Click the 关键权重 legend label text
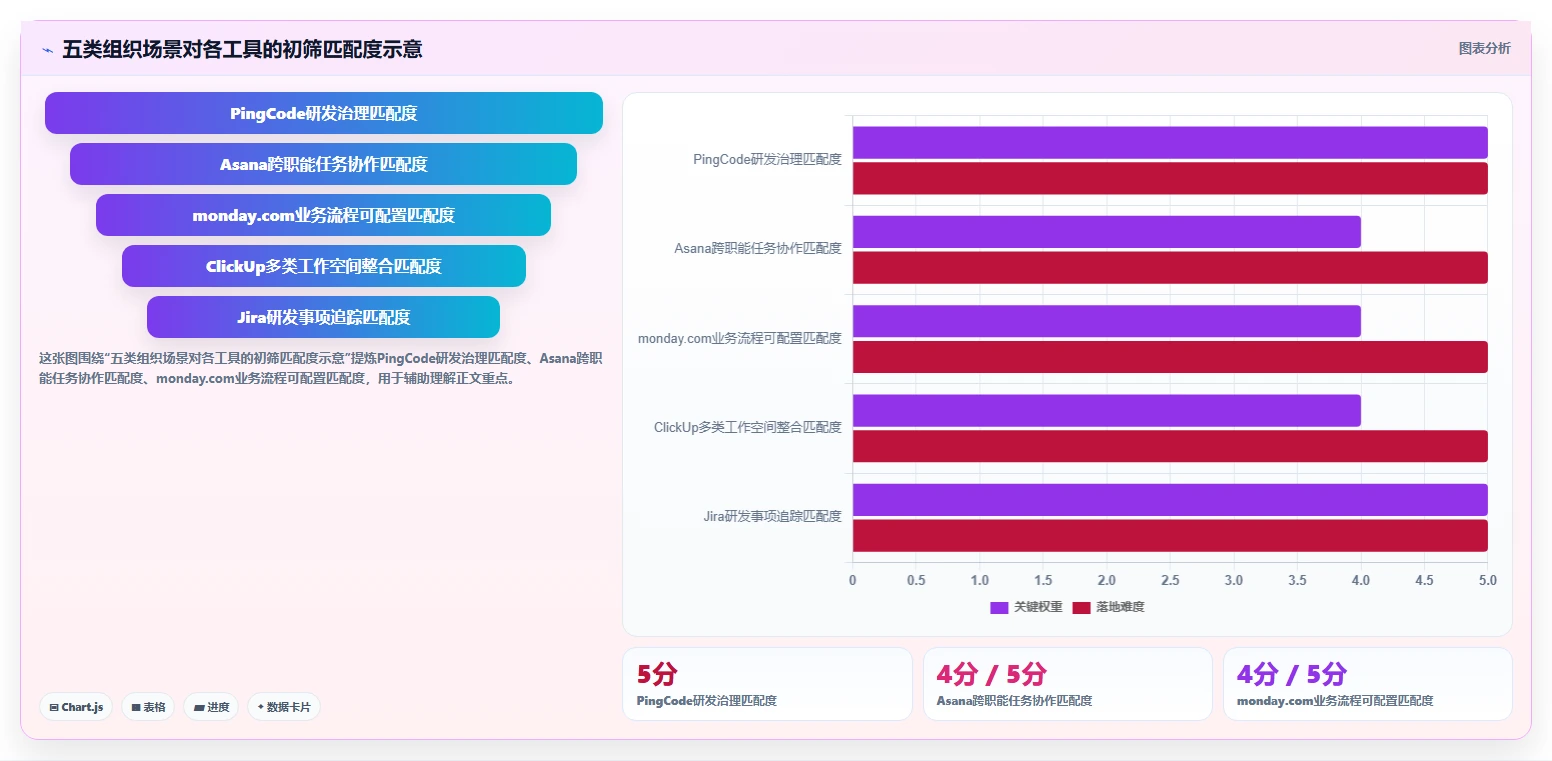The height and width of the screenshot is (761, 1552). point(1038,607)
